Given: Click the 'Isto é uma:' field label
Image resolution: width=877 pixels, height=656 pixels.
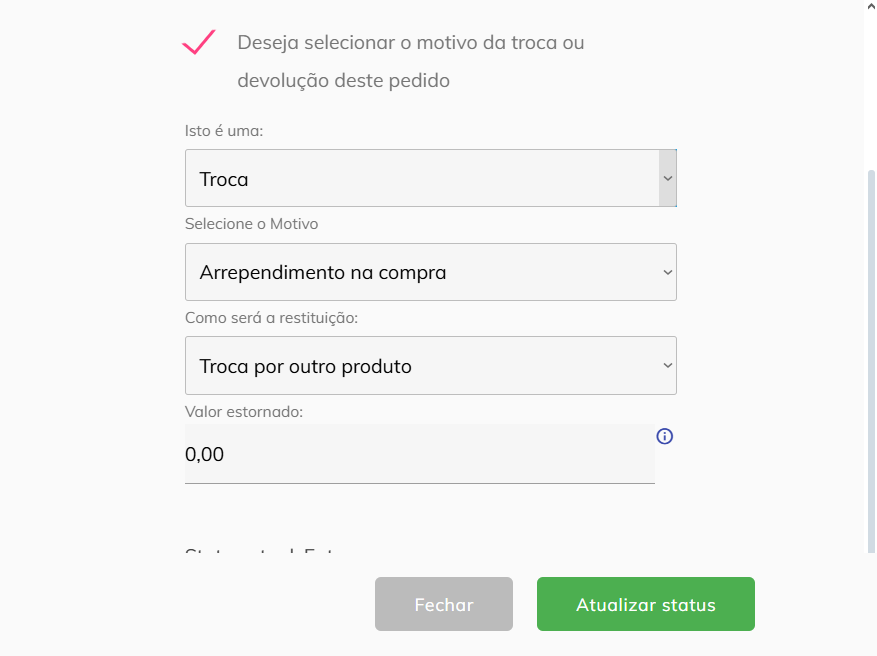Looking at the screenshot, I should (224, 131).
